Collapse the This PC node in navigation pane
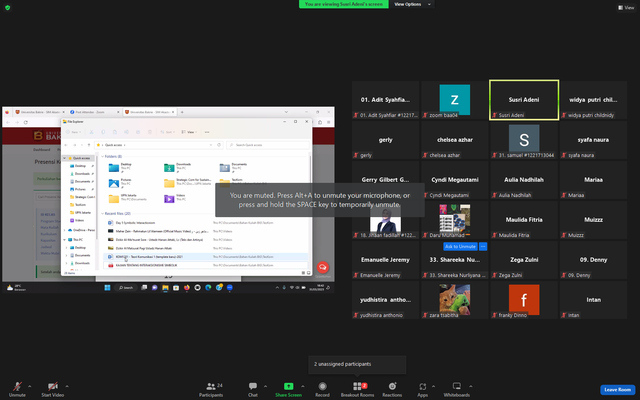Image resolution: width=640 pixels, height=400 pixels. click(64, 240)
